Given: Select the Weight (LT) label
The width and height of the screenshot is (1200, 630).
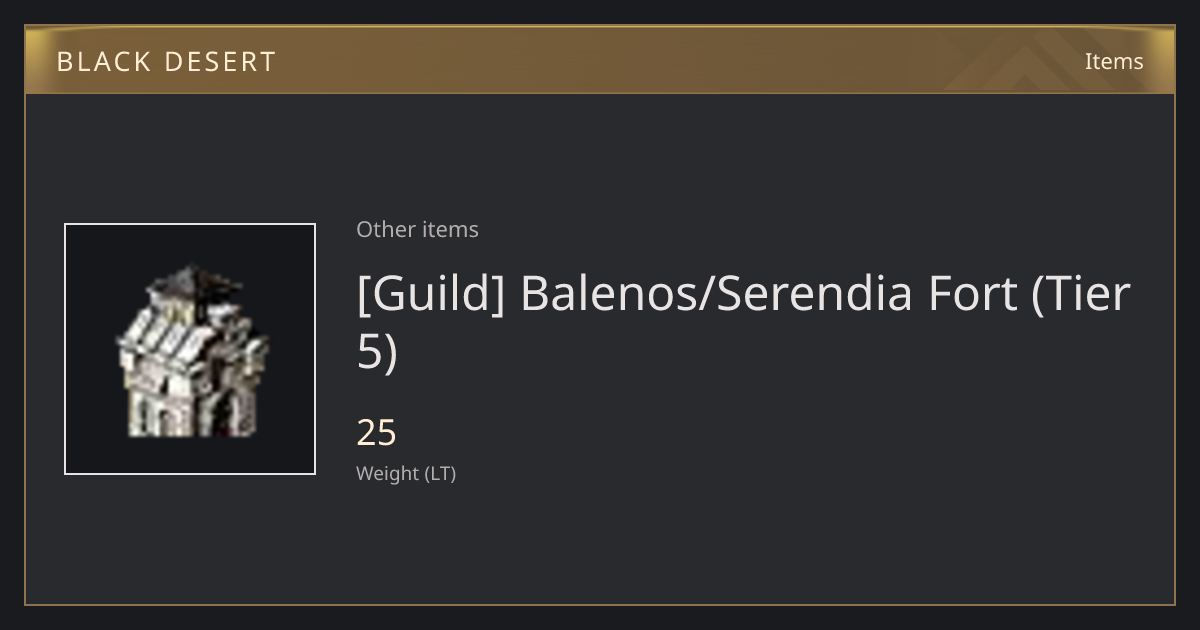Looking at the screenshot, I should coord(406,473).
